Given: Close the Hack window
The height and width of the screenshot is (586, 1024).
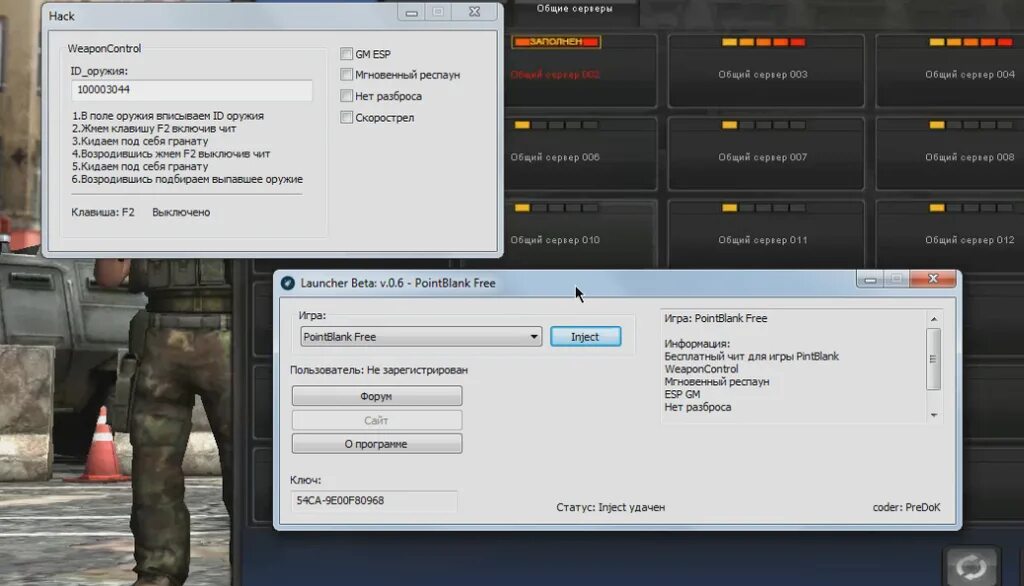Looking at the screenshot, I should point(475,12).
